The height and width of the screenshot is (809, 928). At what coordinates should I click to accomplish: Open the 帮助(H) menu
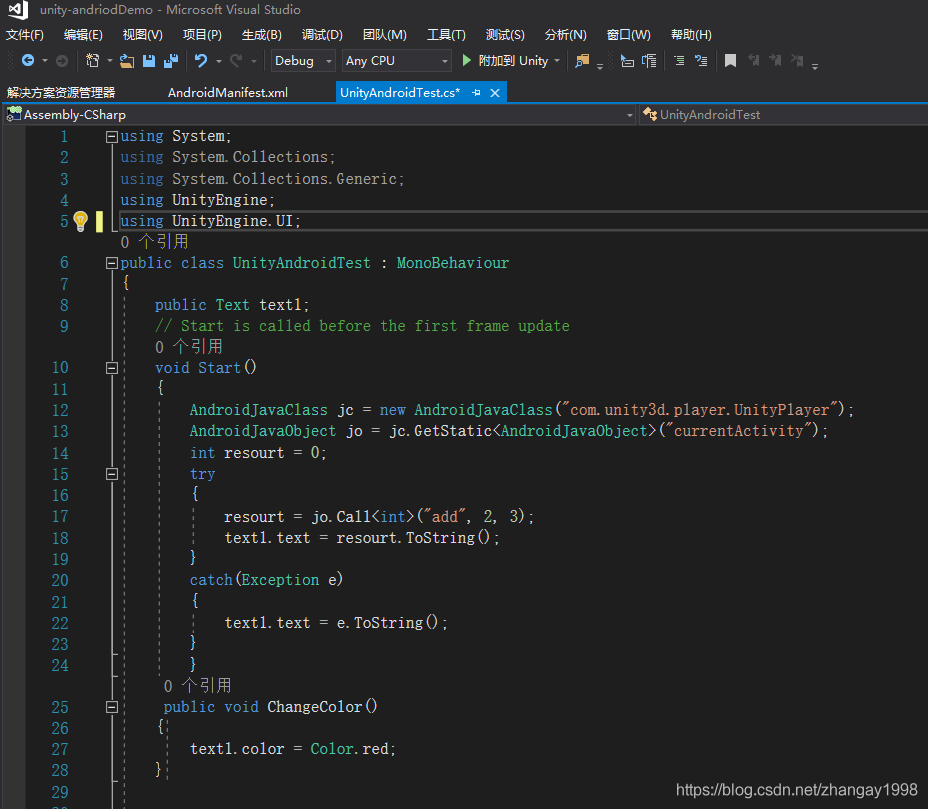click(691, 35)
